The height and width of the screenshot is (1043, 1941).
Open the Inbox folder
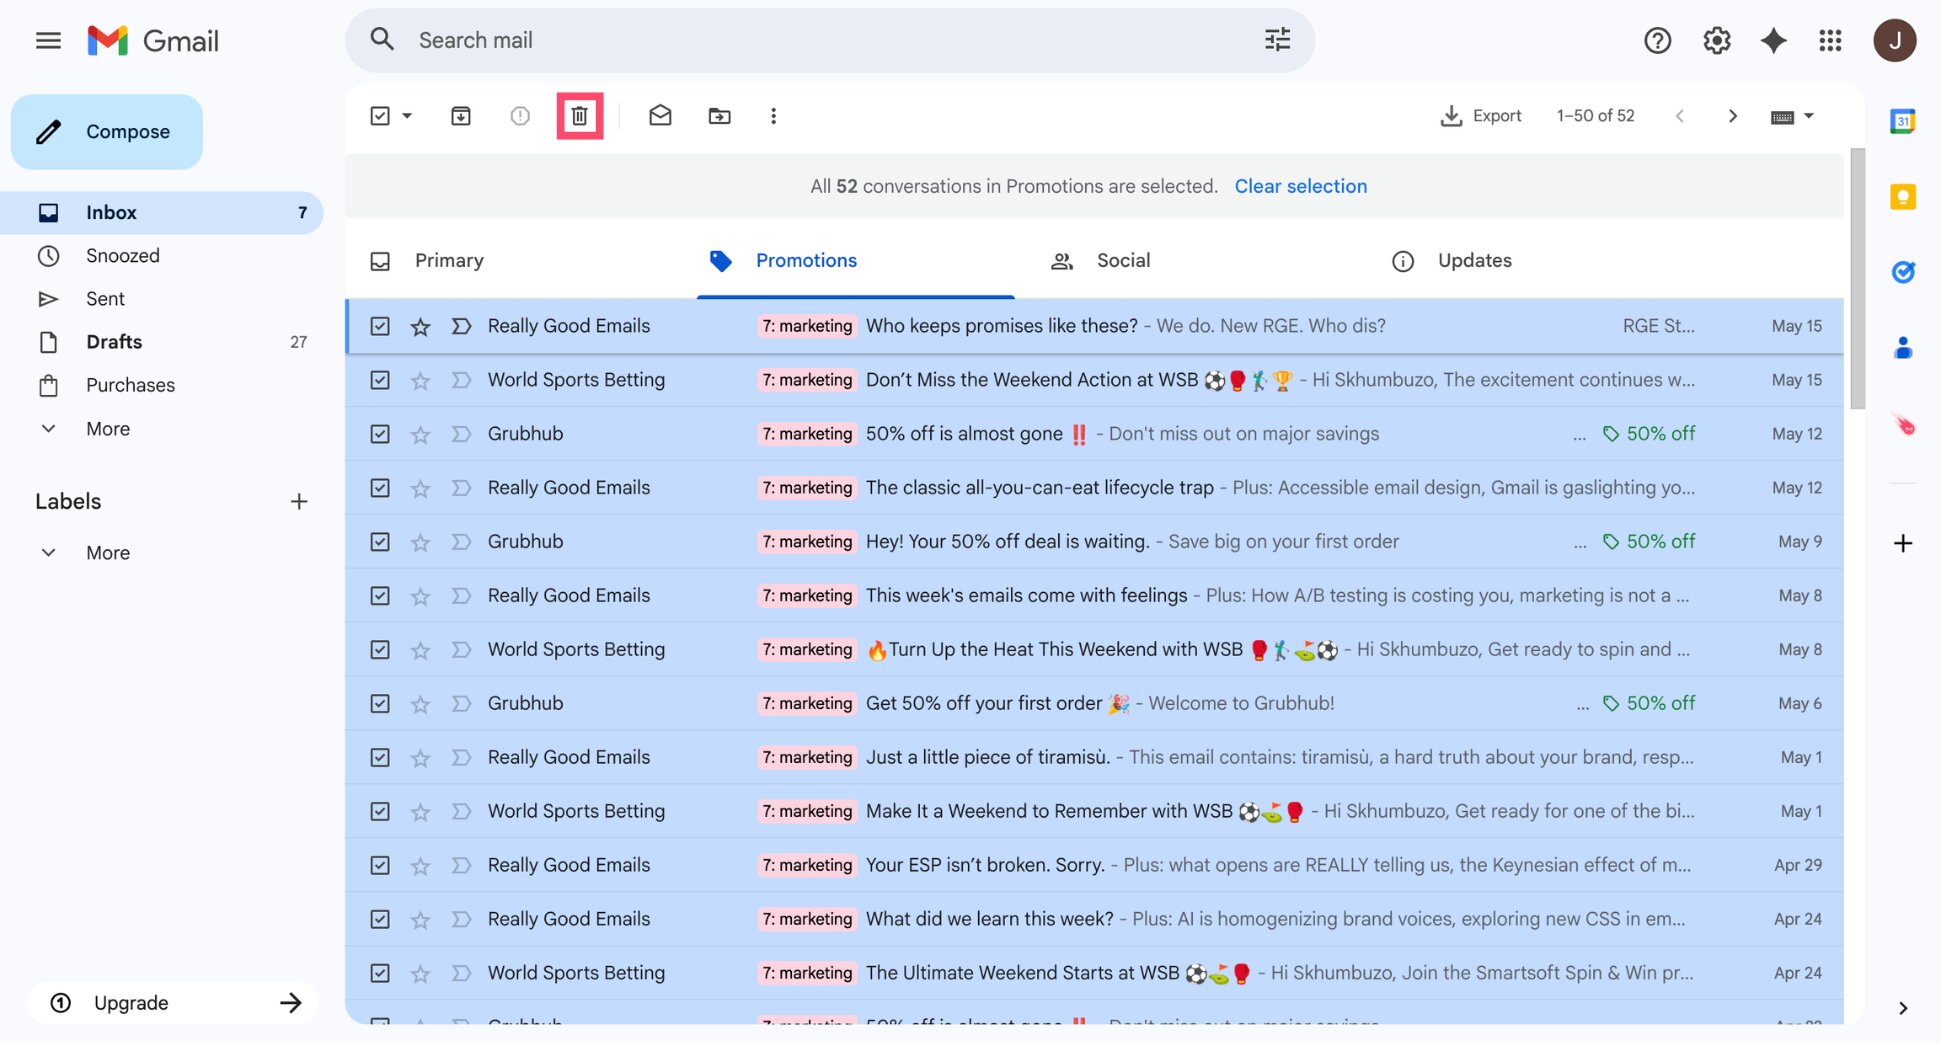coord(162,213)
